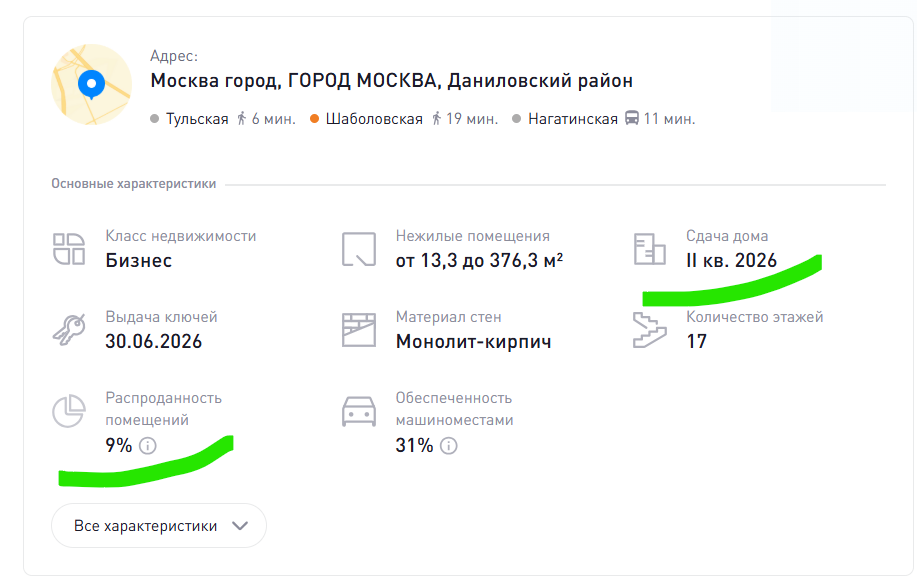Click the Класс недвижимости label

181,236
